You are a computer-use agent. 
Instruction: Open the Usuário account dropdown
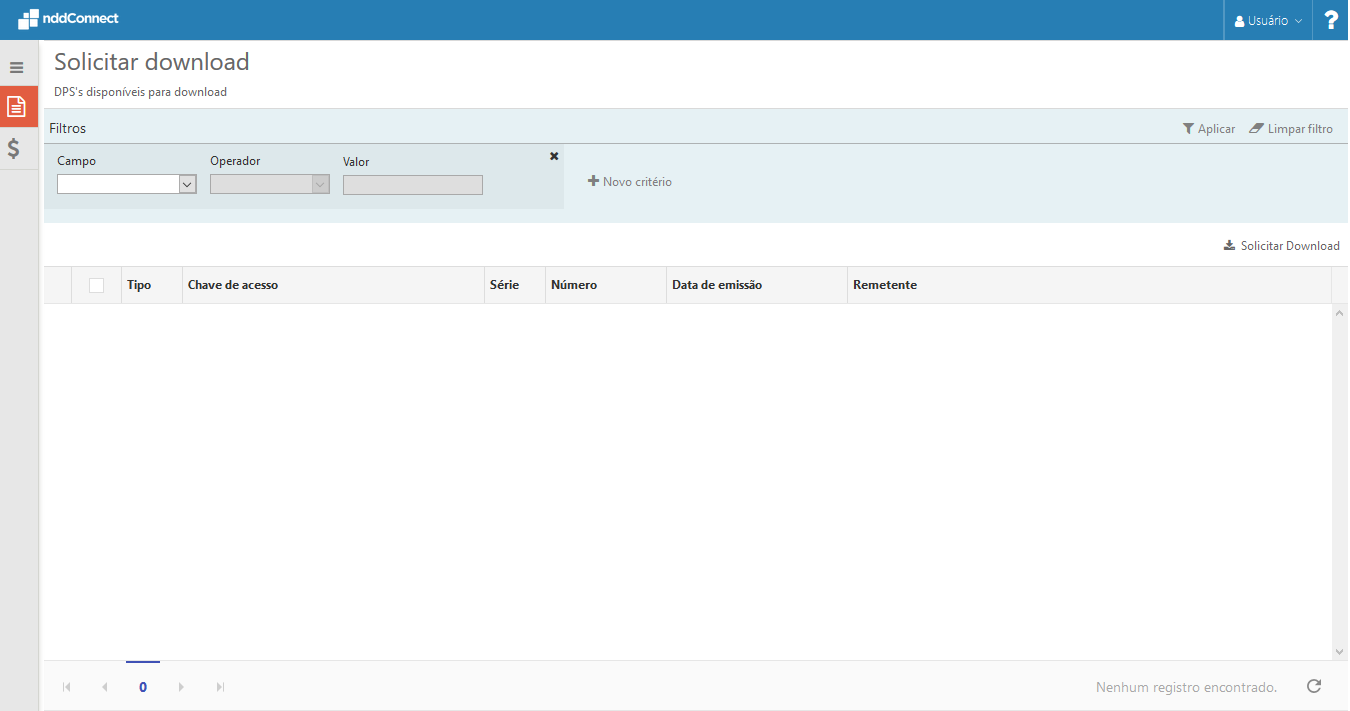coord(1268,20)
